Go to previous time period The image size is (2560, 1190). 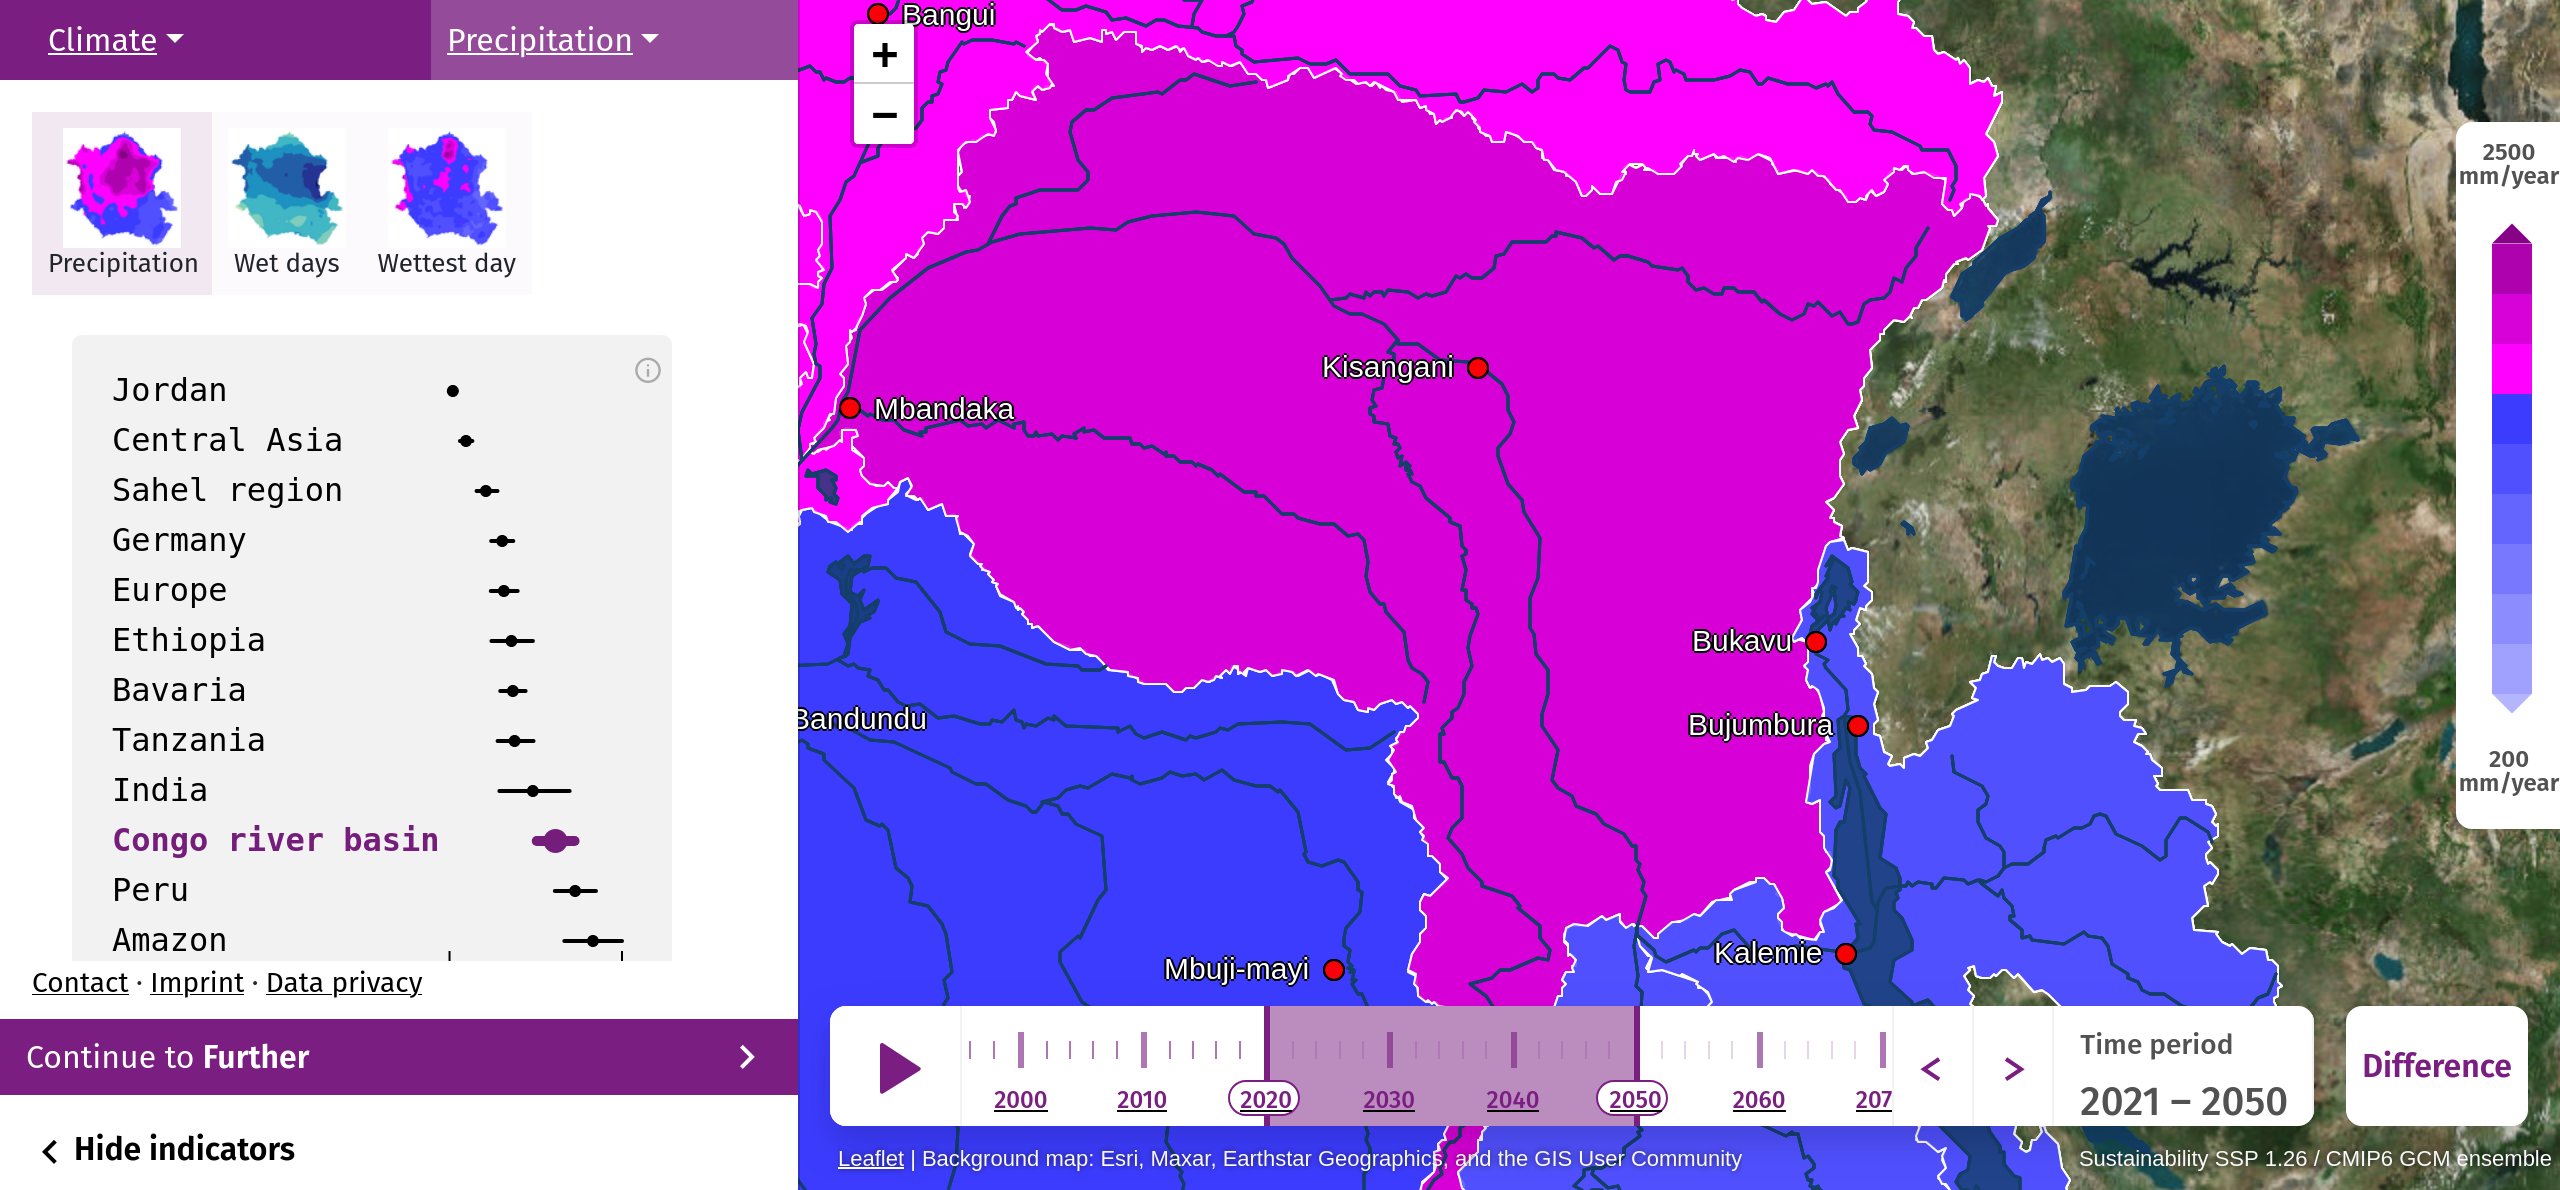coord(1931,1068)
